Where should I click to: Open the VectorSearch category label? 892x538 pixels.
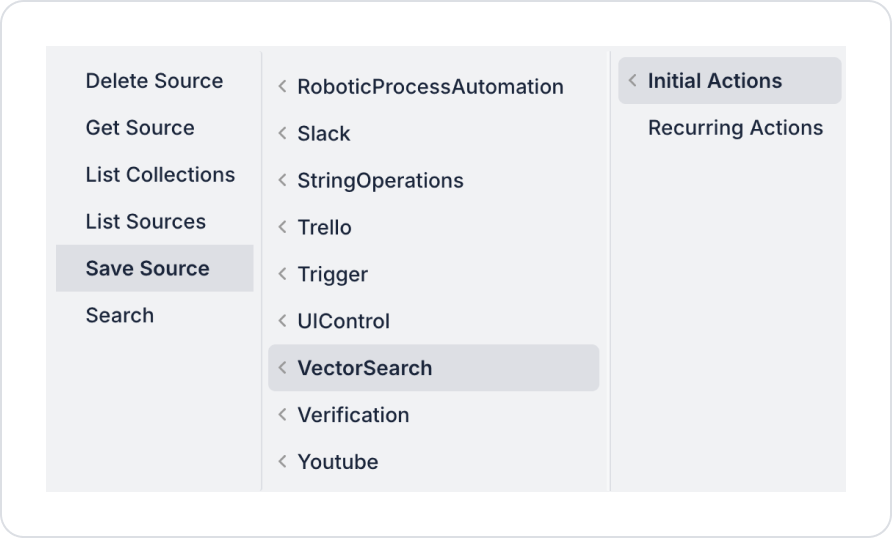[x=365, y=369]
